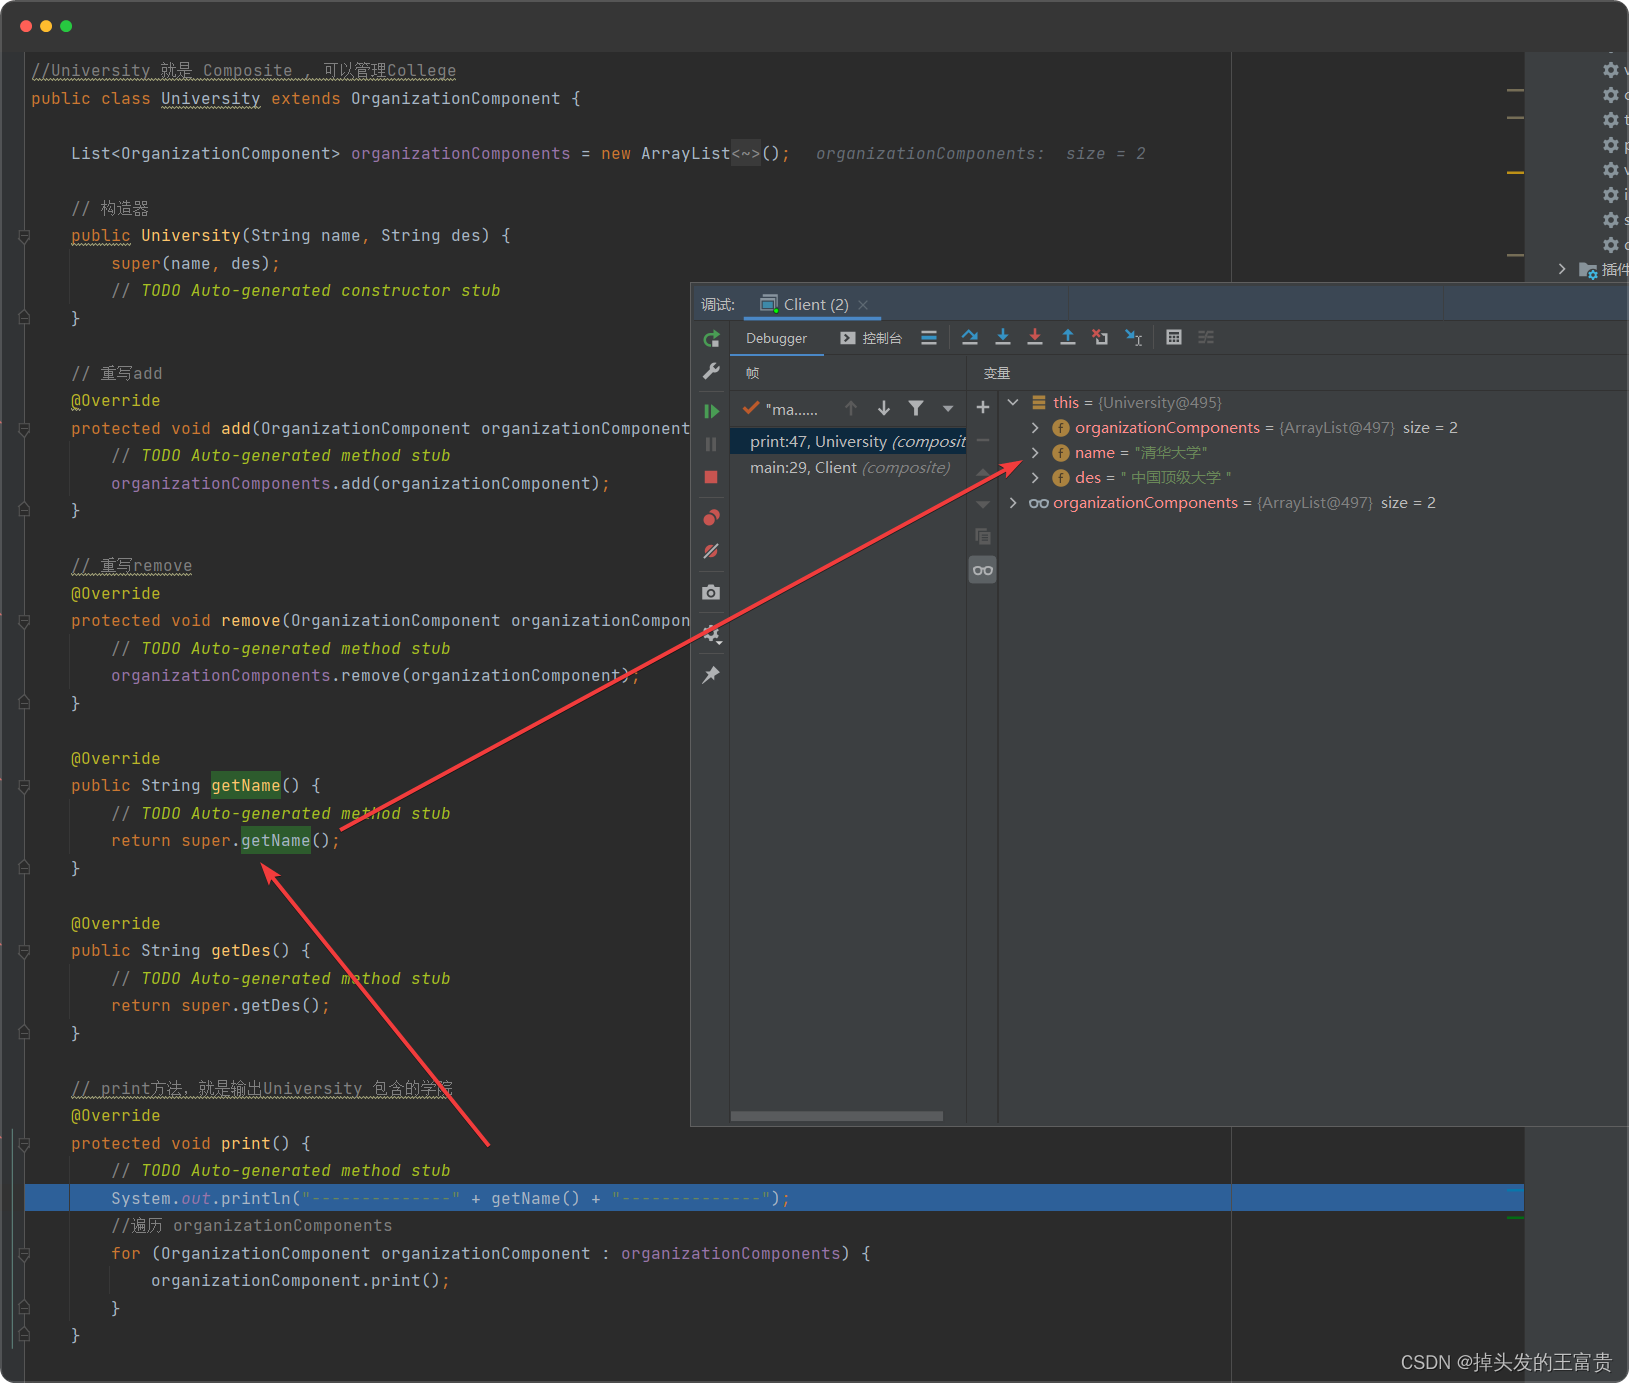Click the Step Over icon
The width and height of the screenshot is (1629, 1383).
point(970,338)
